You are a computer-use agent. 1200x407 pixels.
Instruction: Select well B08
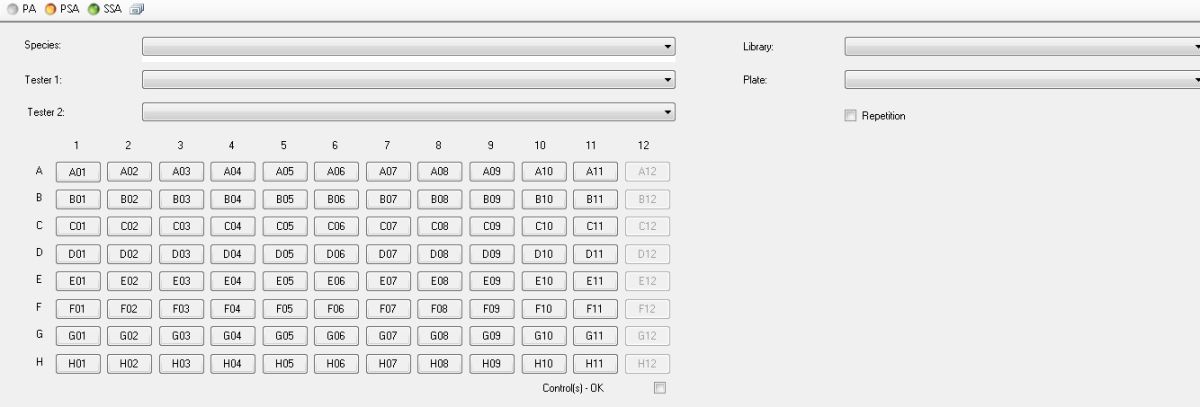point(440,199)
